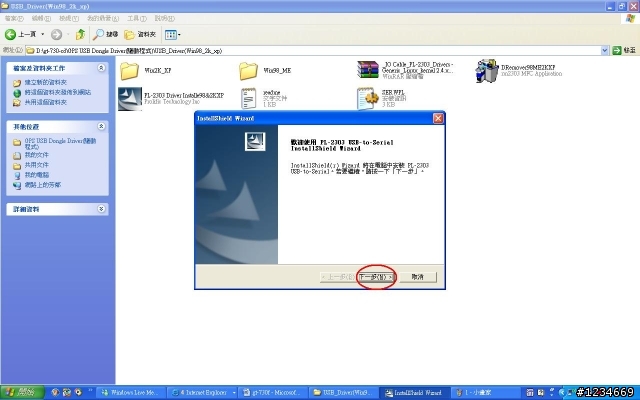This screenshot has height=400, width=640.
Task: Open the Edit (編輯) menu
Action: click(x=41, y=18)
